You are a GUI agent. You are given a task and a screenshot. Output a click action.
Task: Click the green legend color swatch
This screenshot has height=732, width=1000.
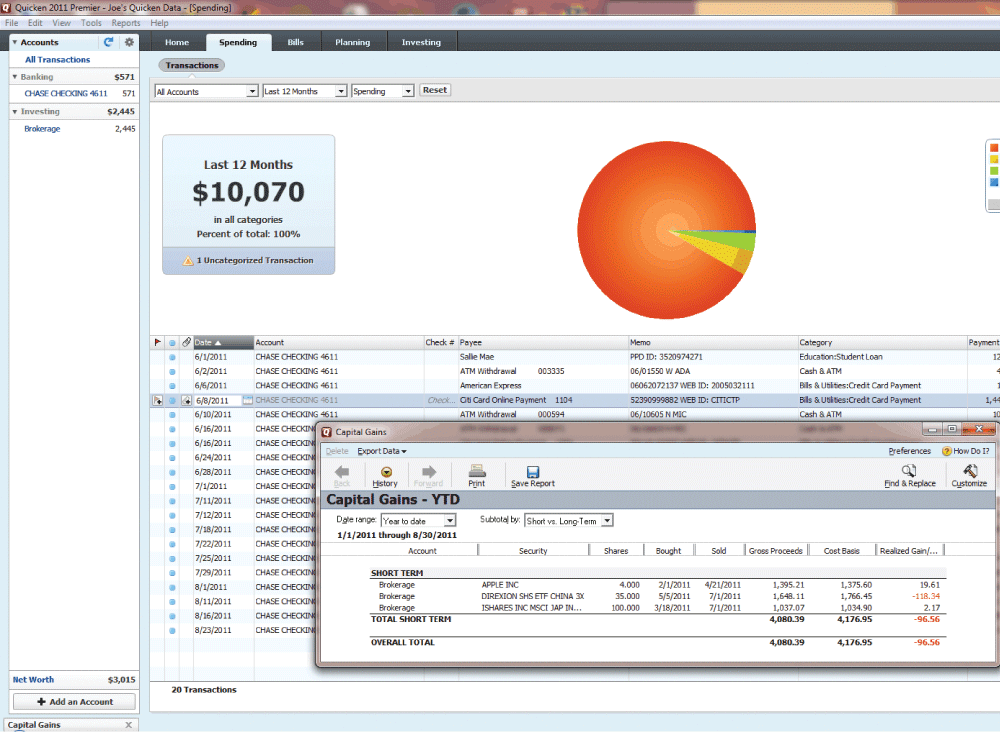994,171
